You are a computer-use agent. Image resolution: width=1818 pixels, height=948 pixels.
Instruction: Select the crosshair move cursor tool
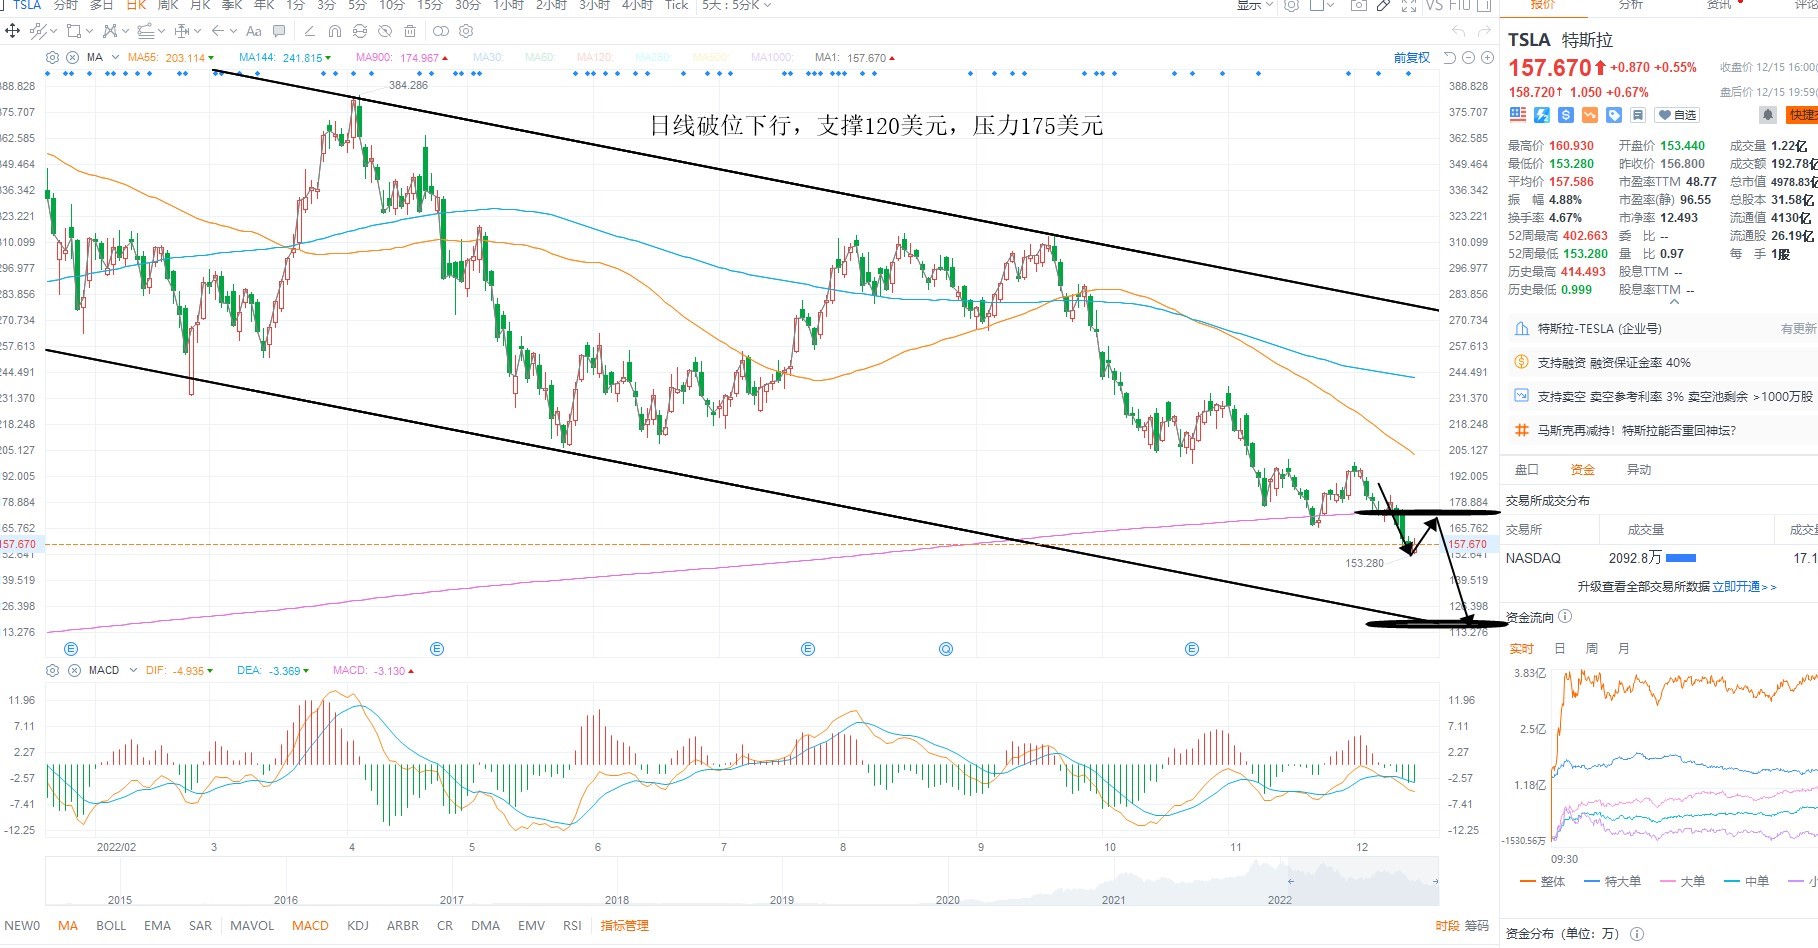coord(13,31)
